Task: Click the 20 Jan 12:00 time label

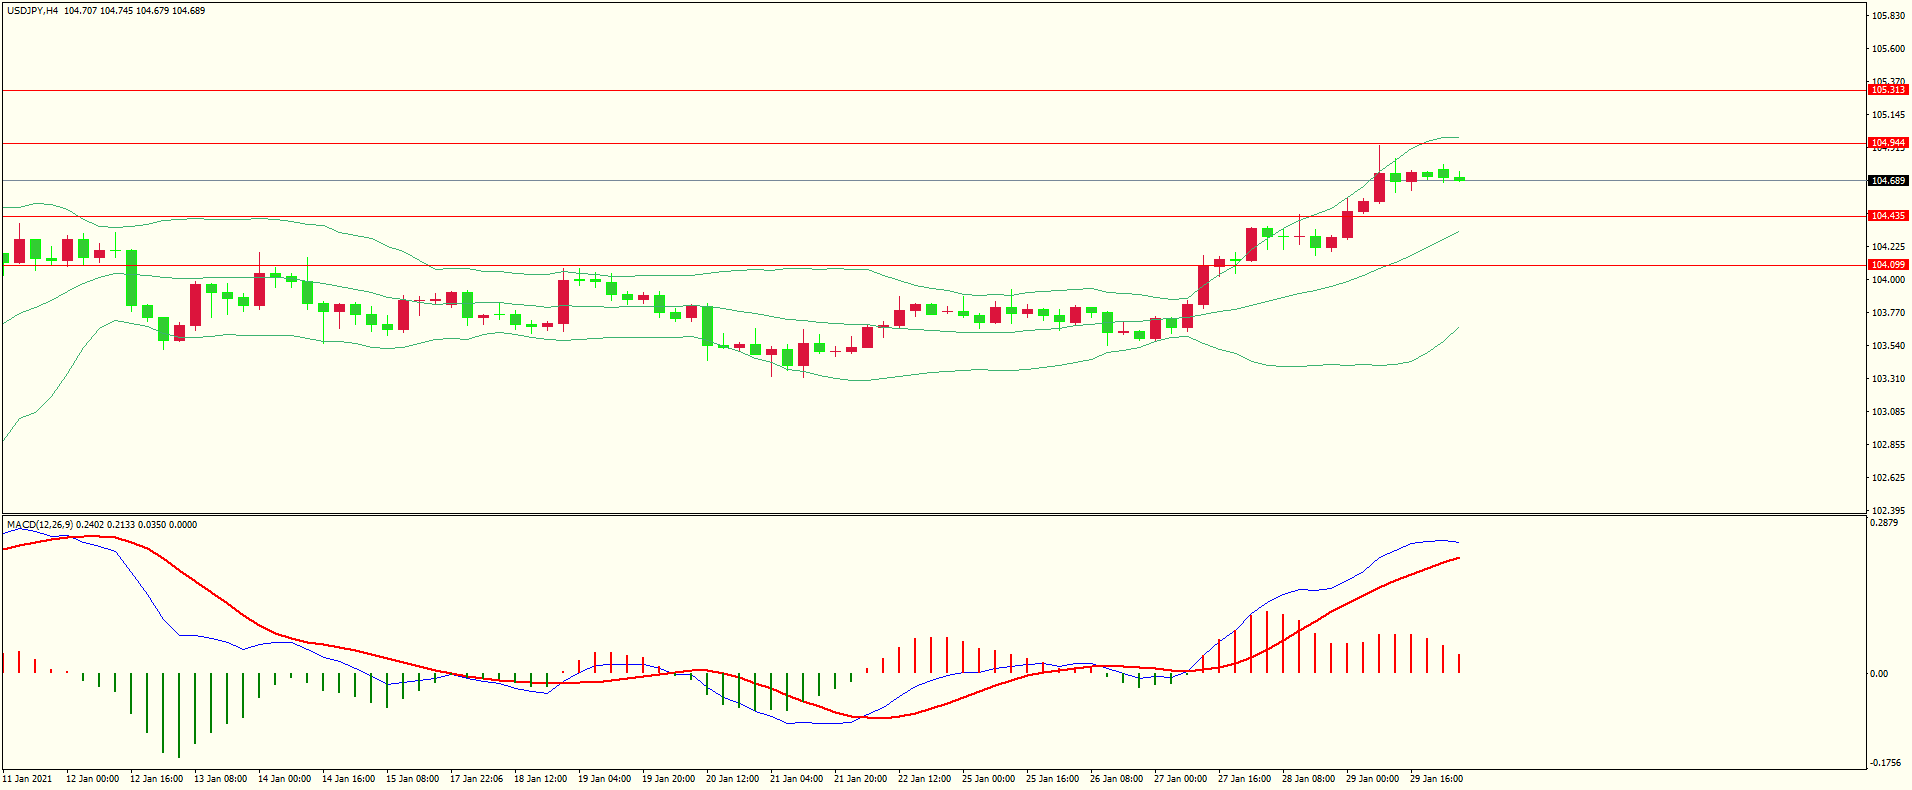Action: pyautogui.click(x=732, y=779)
